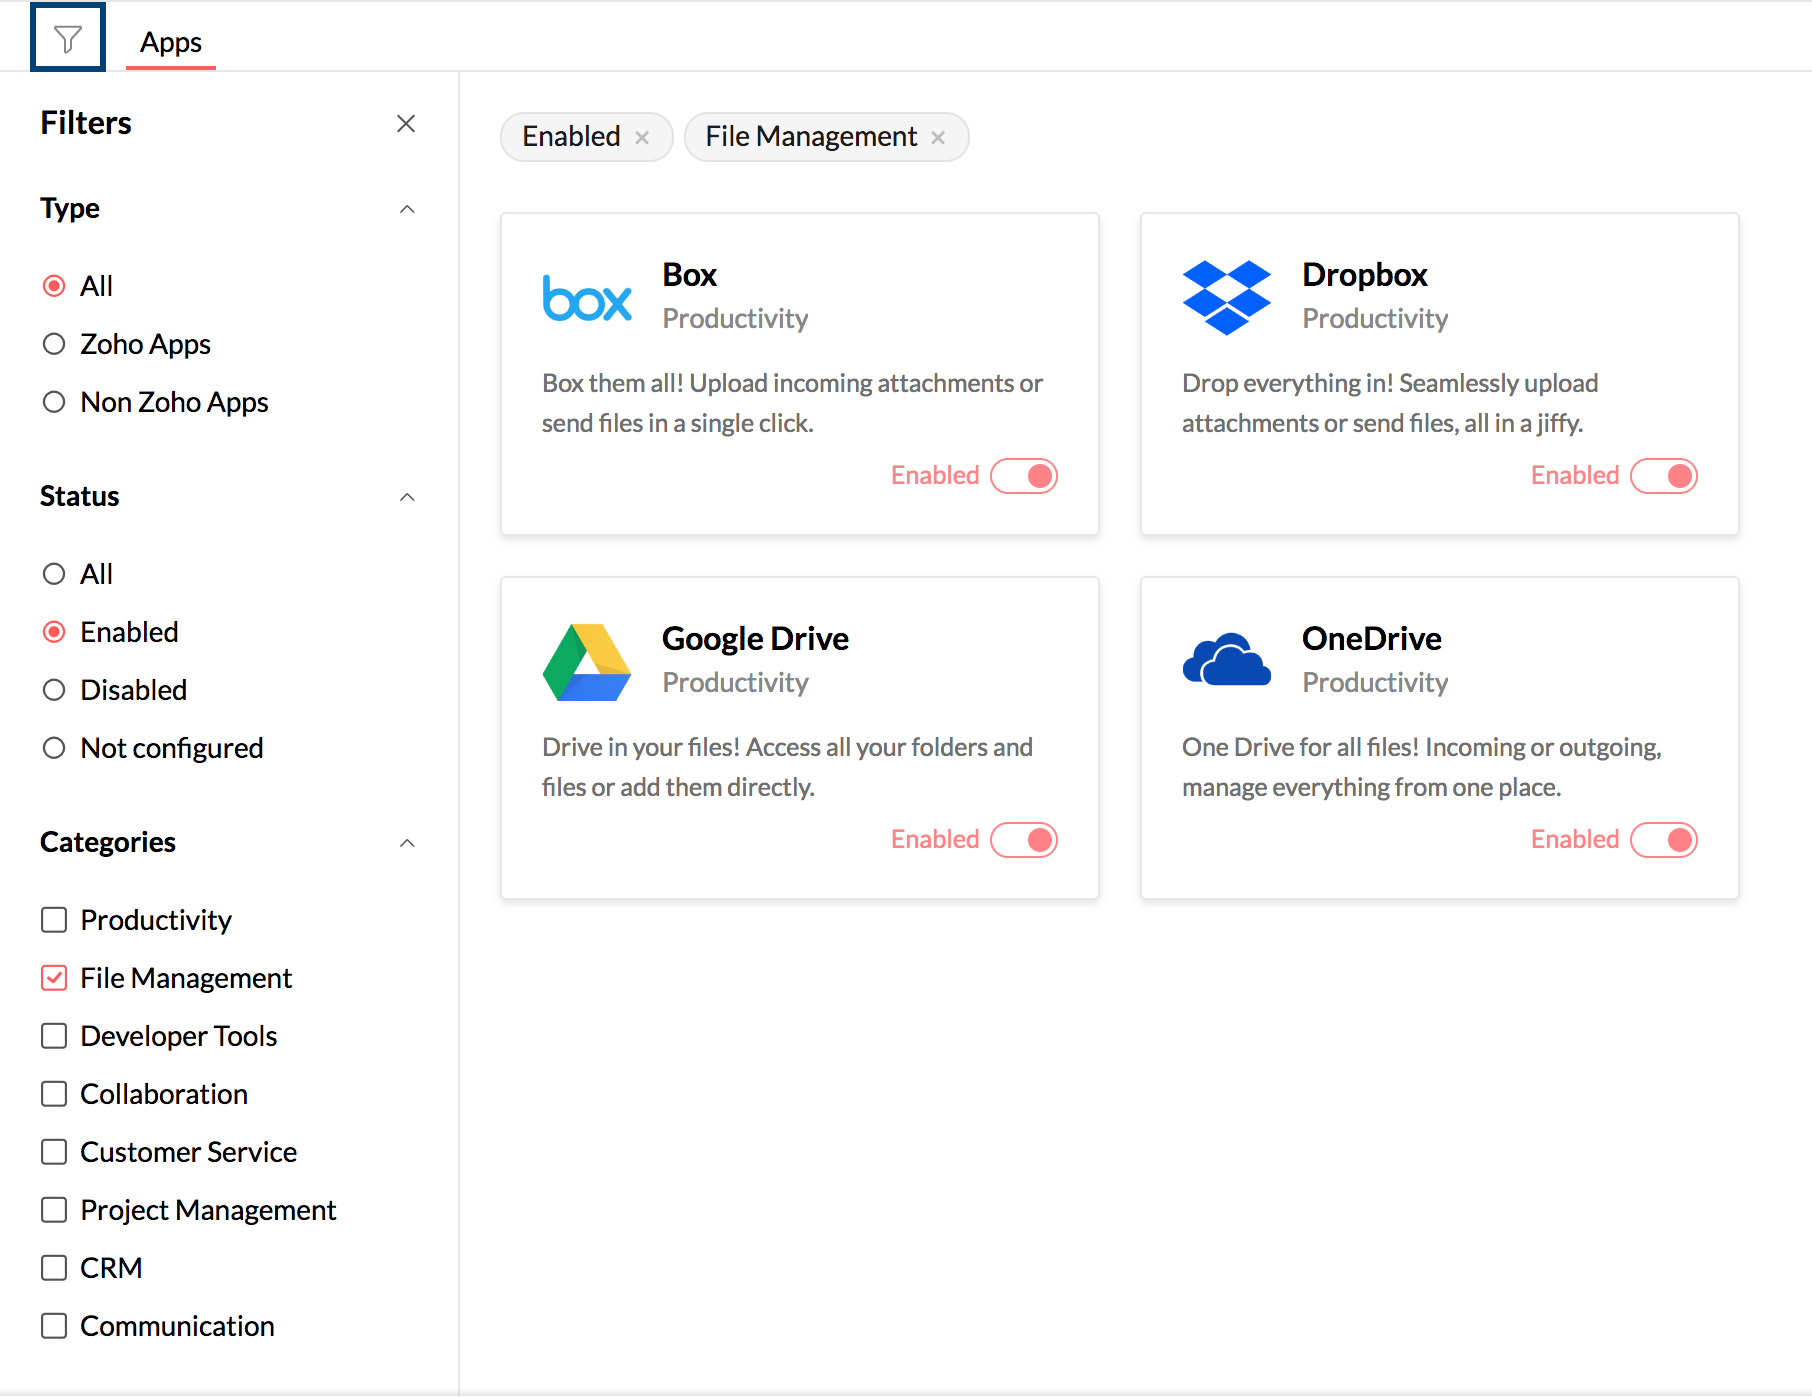The height and width of the screenshot is (1398, 1812).
Task: Click the OneDrive cloud icon
Action: (x=1226, y=660)
